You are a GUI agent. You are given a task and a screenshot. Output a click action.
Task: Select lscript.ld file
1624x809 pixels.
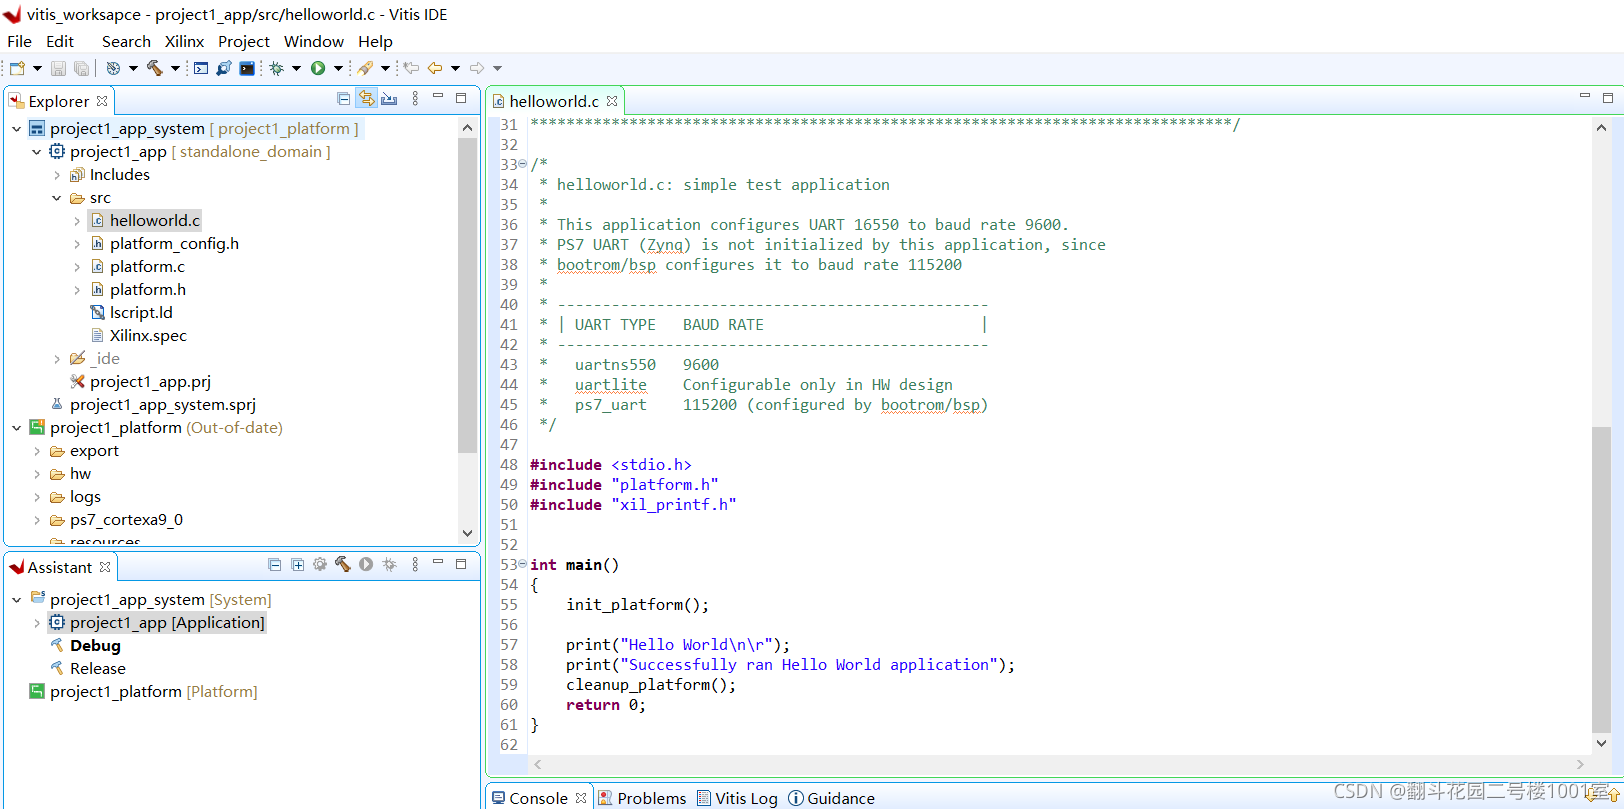click(x=131, y=313)
